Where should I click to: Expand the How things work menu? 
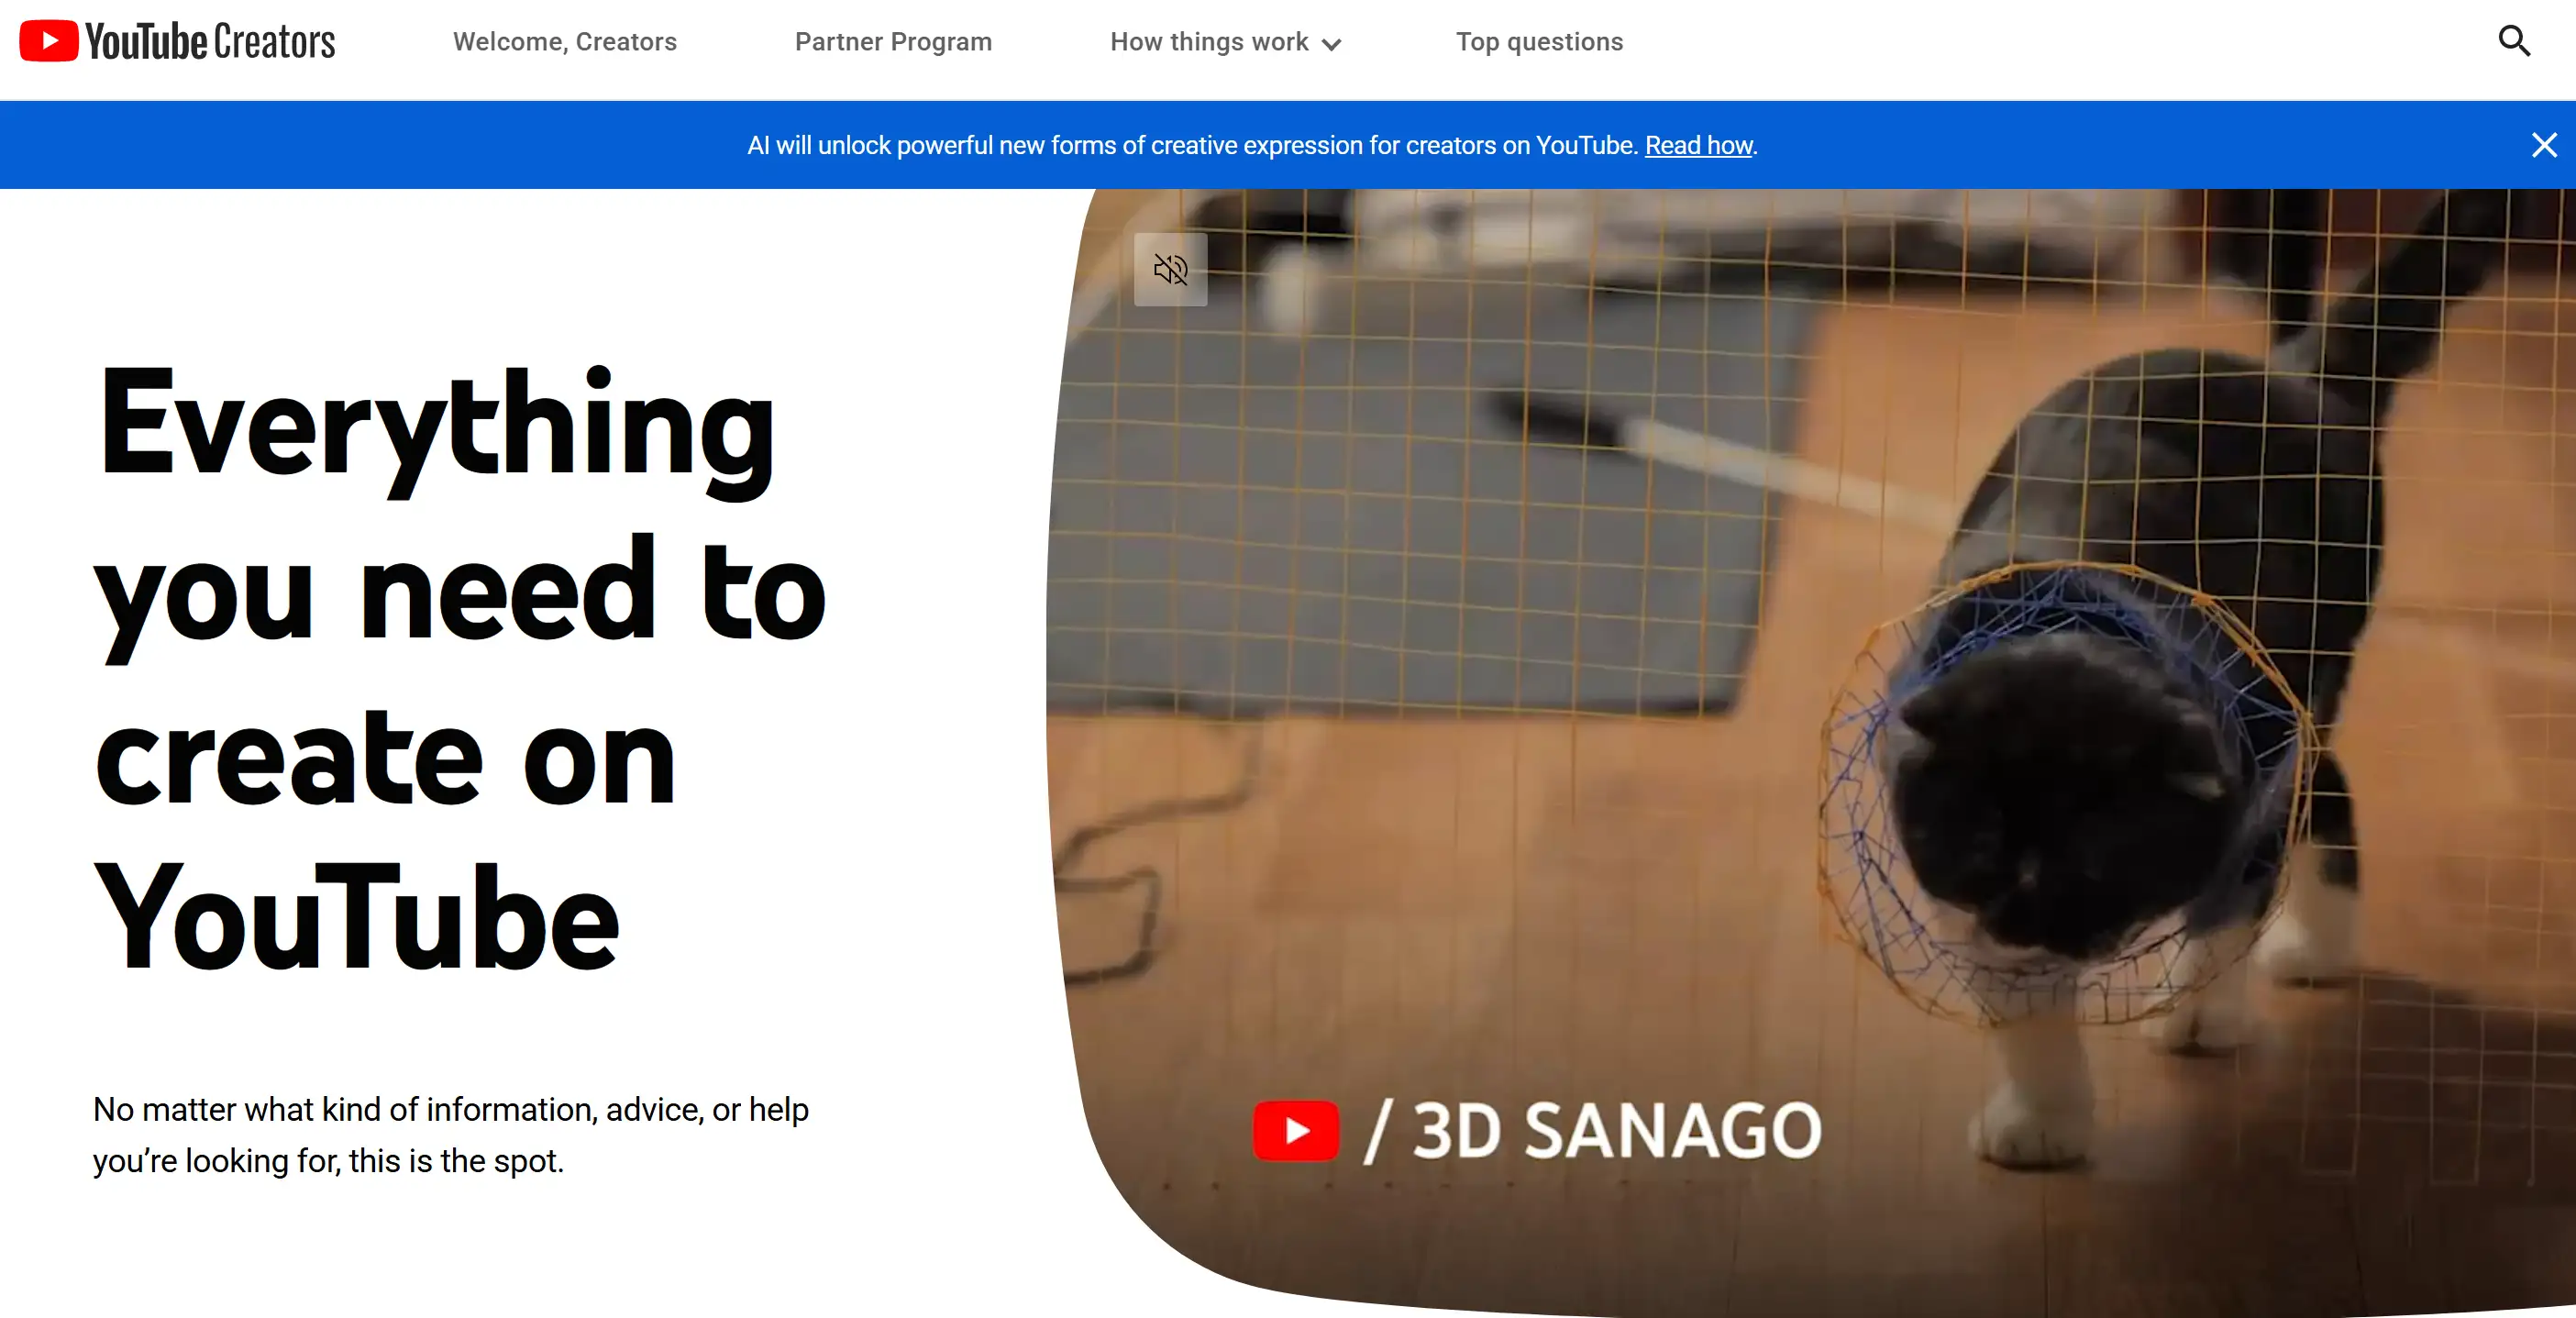pos(1225,42)
